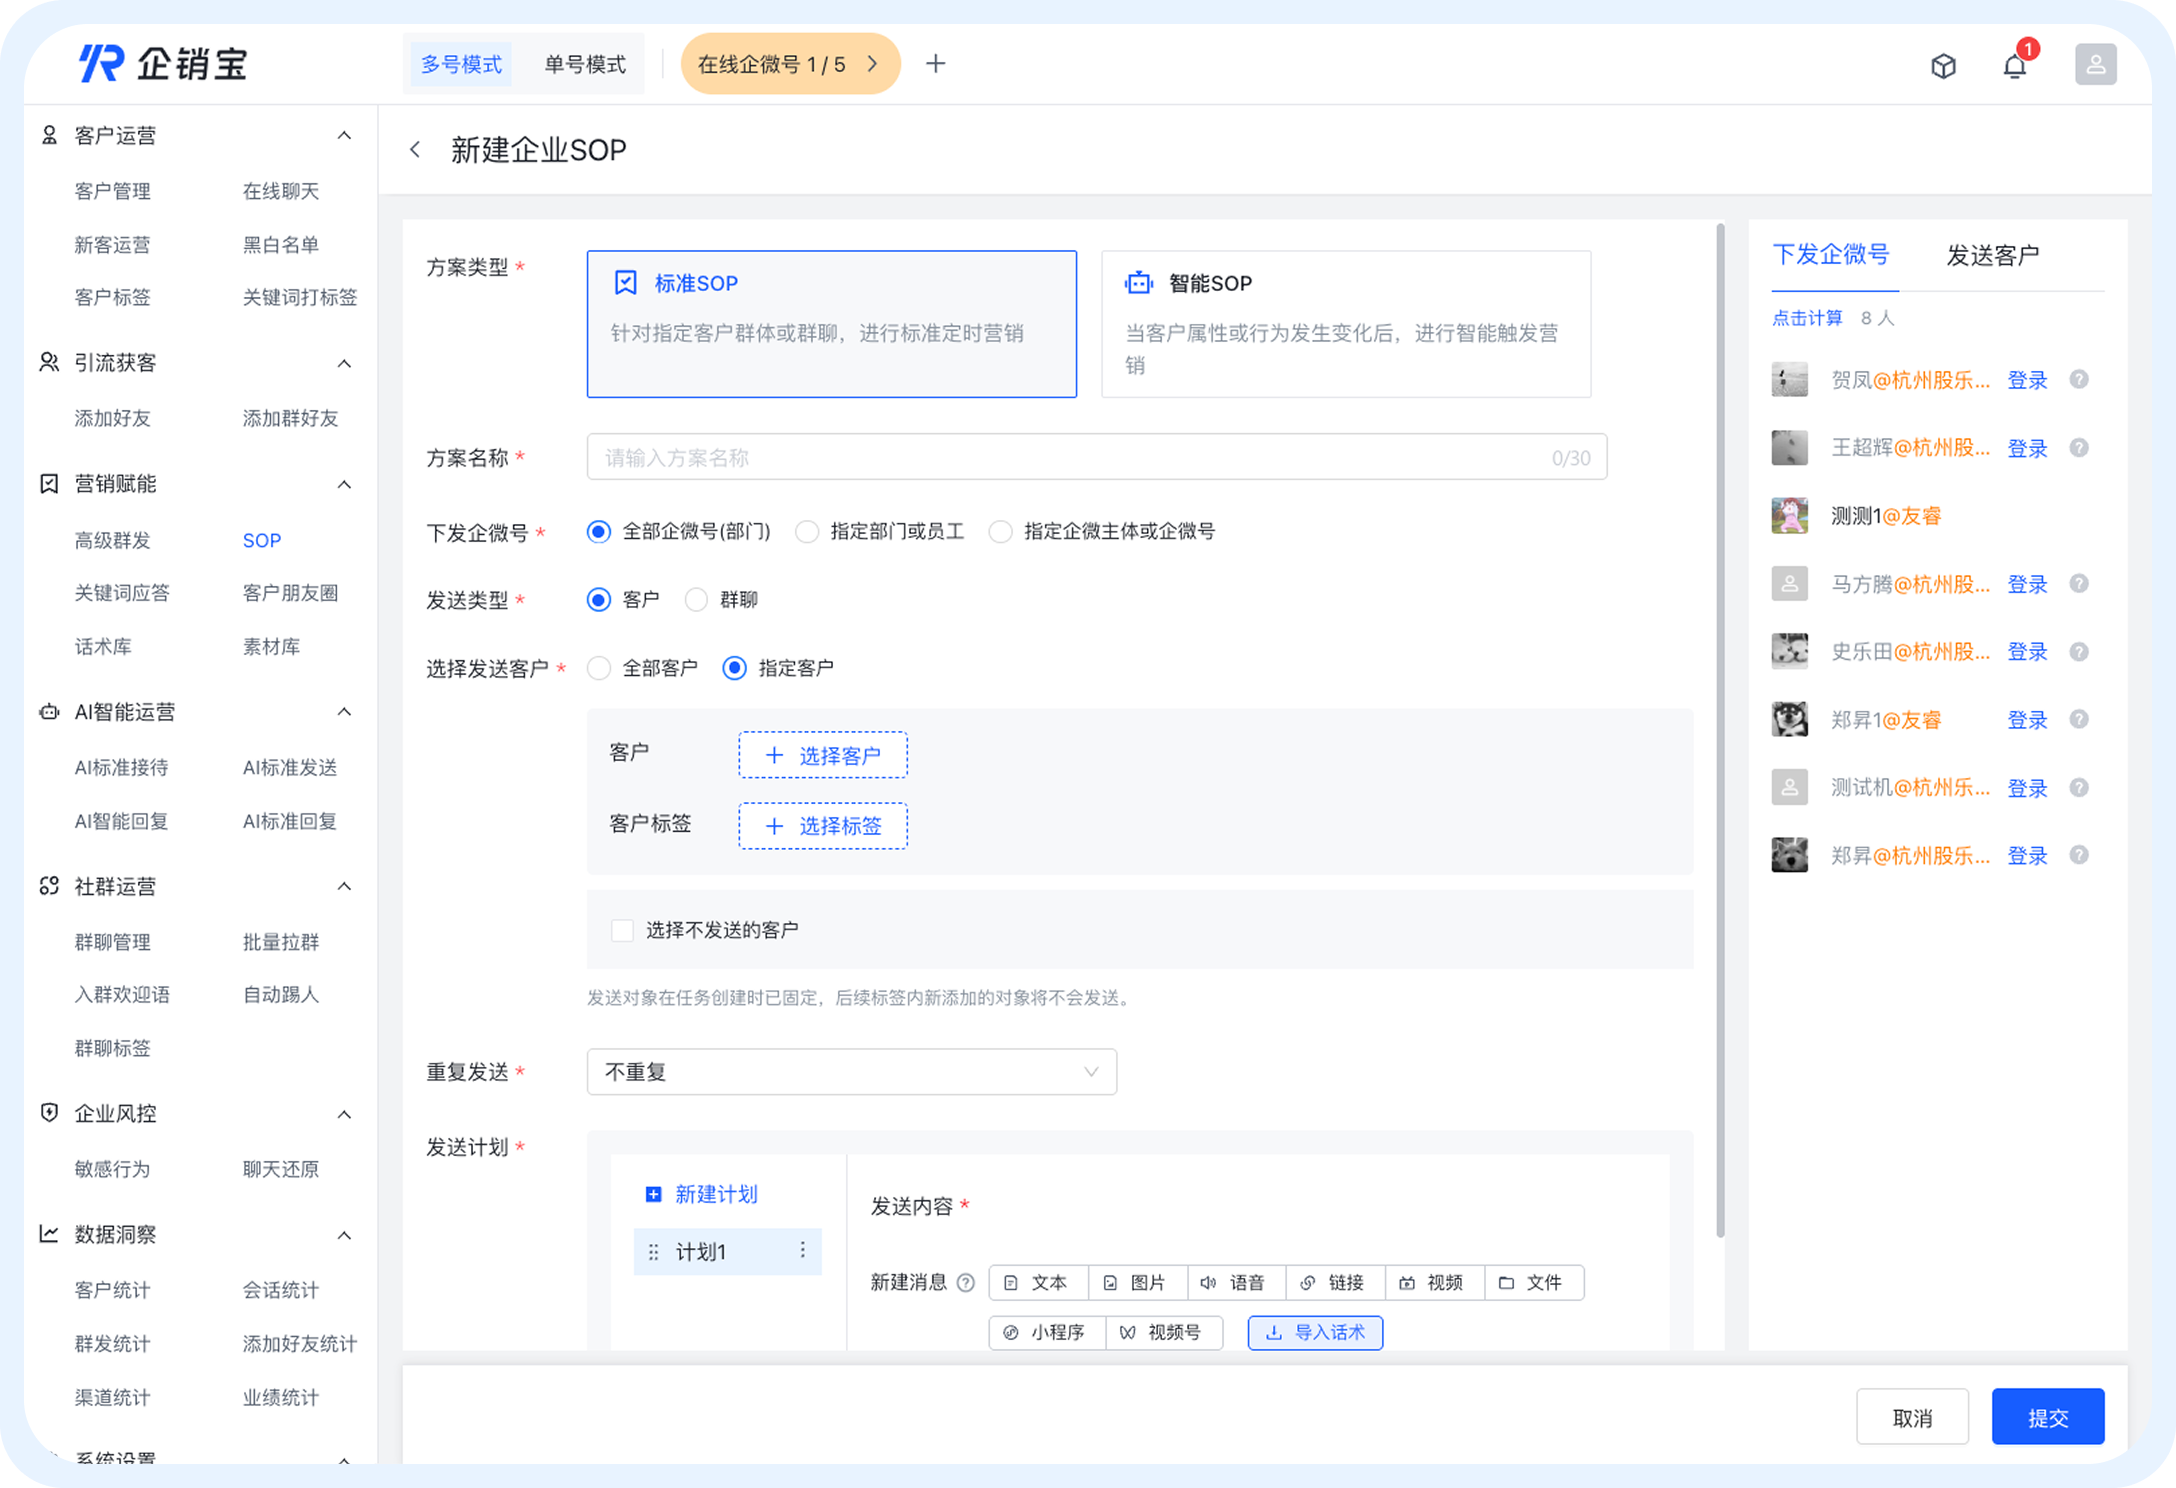This screenshot has width=2176, height=1488.
Task: Click the plus icon to add tab
Action: pos(935,64)
